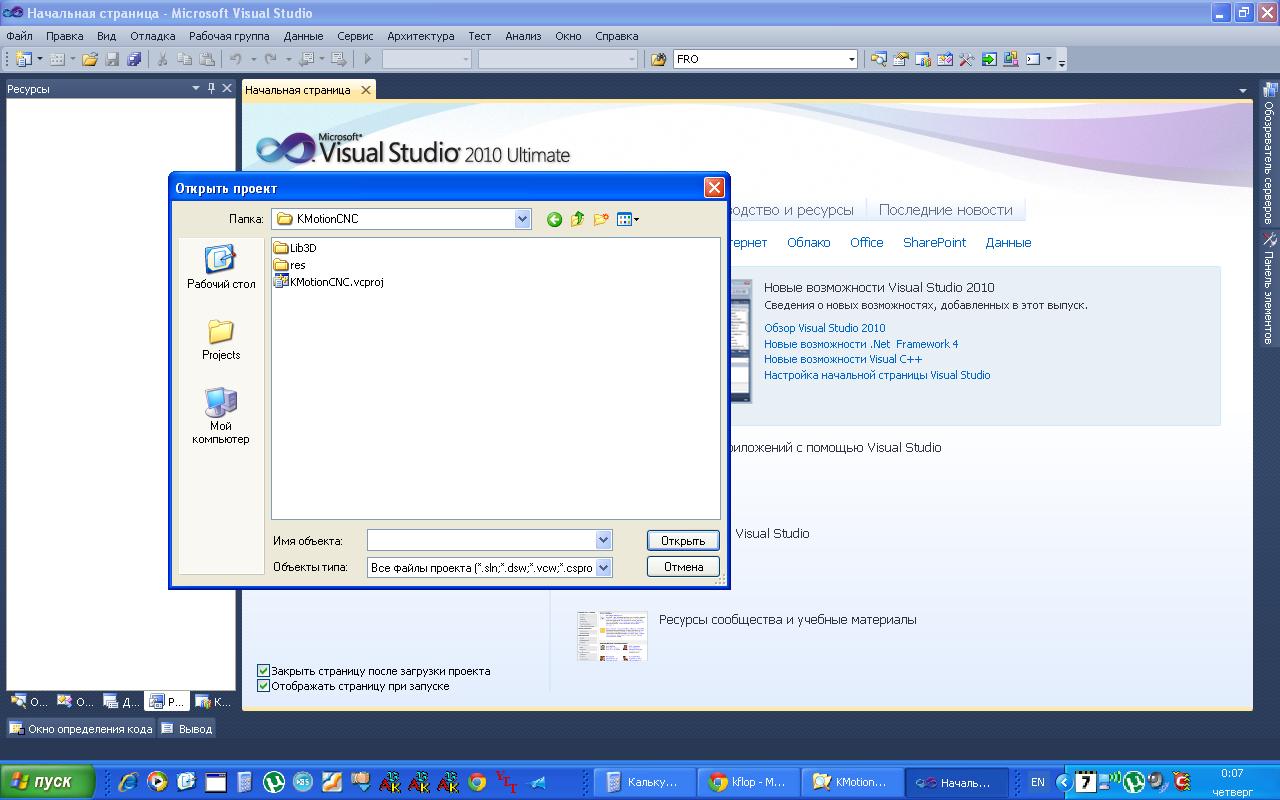The width and height of the screenshot is (1280, 800).
Task: Click the Отмена button
Action: (x=683, y=566)
